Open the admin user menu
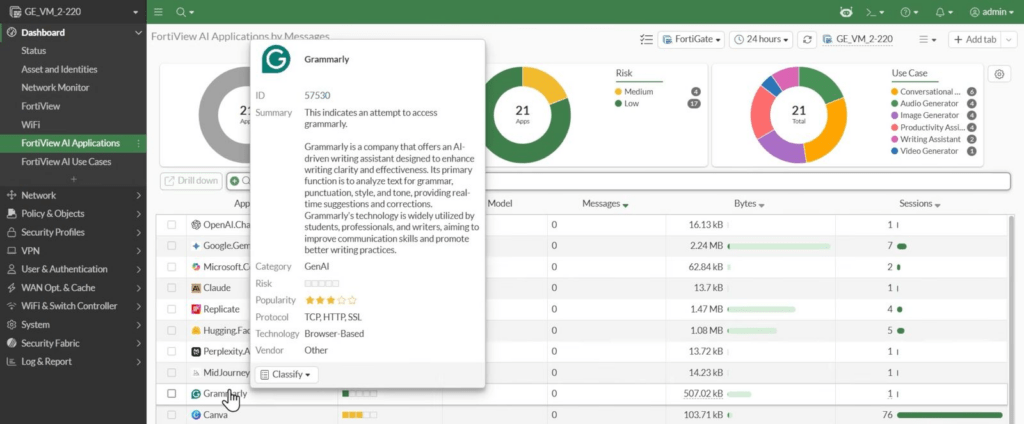 [992, 12]
